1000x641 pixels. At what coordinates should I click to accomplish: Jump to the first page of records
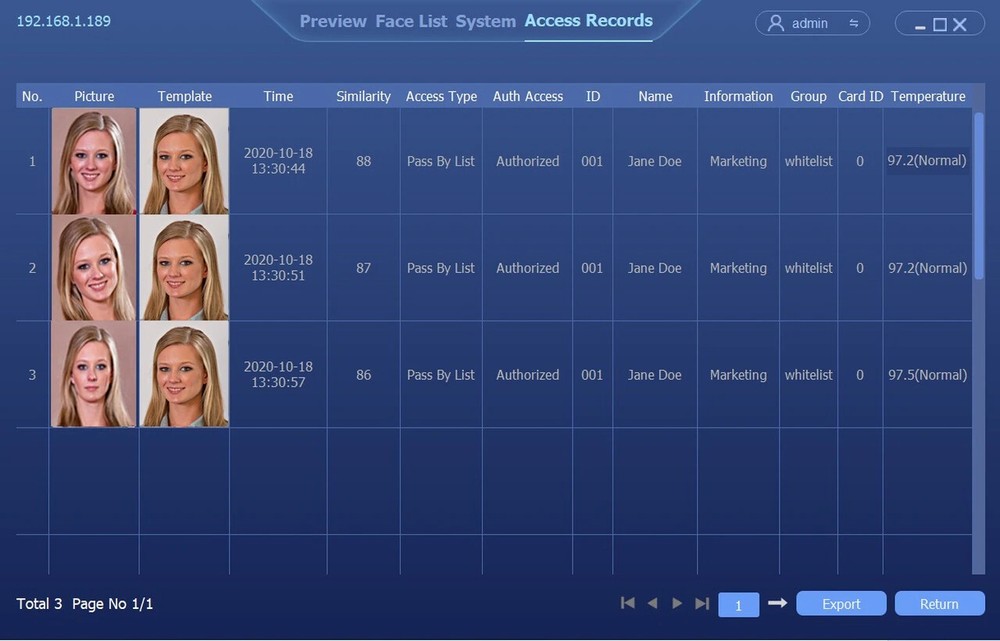click(628, 603)
